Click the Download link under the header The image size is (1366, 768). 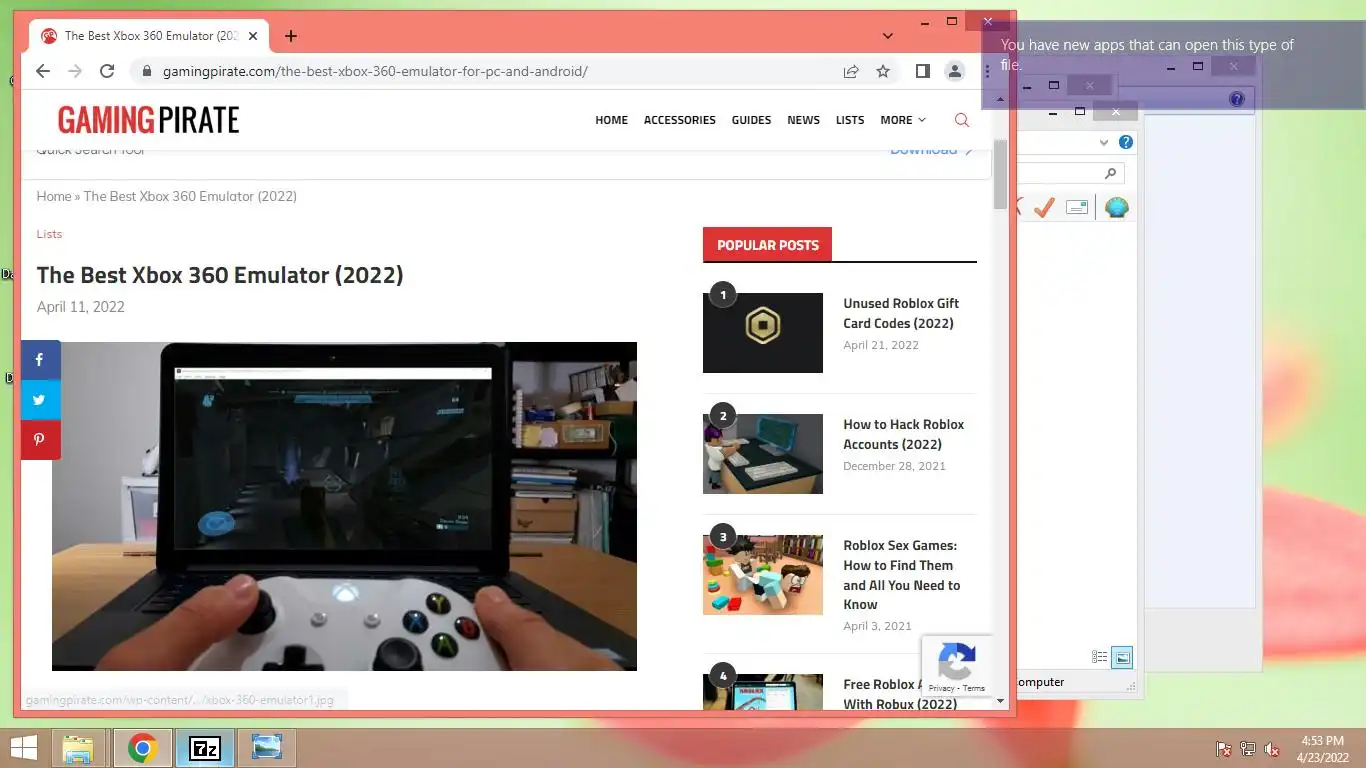pos(930,149)
